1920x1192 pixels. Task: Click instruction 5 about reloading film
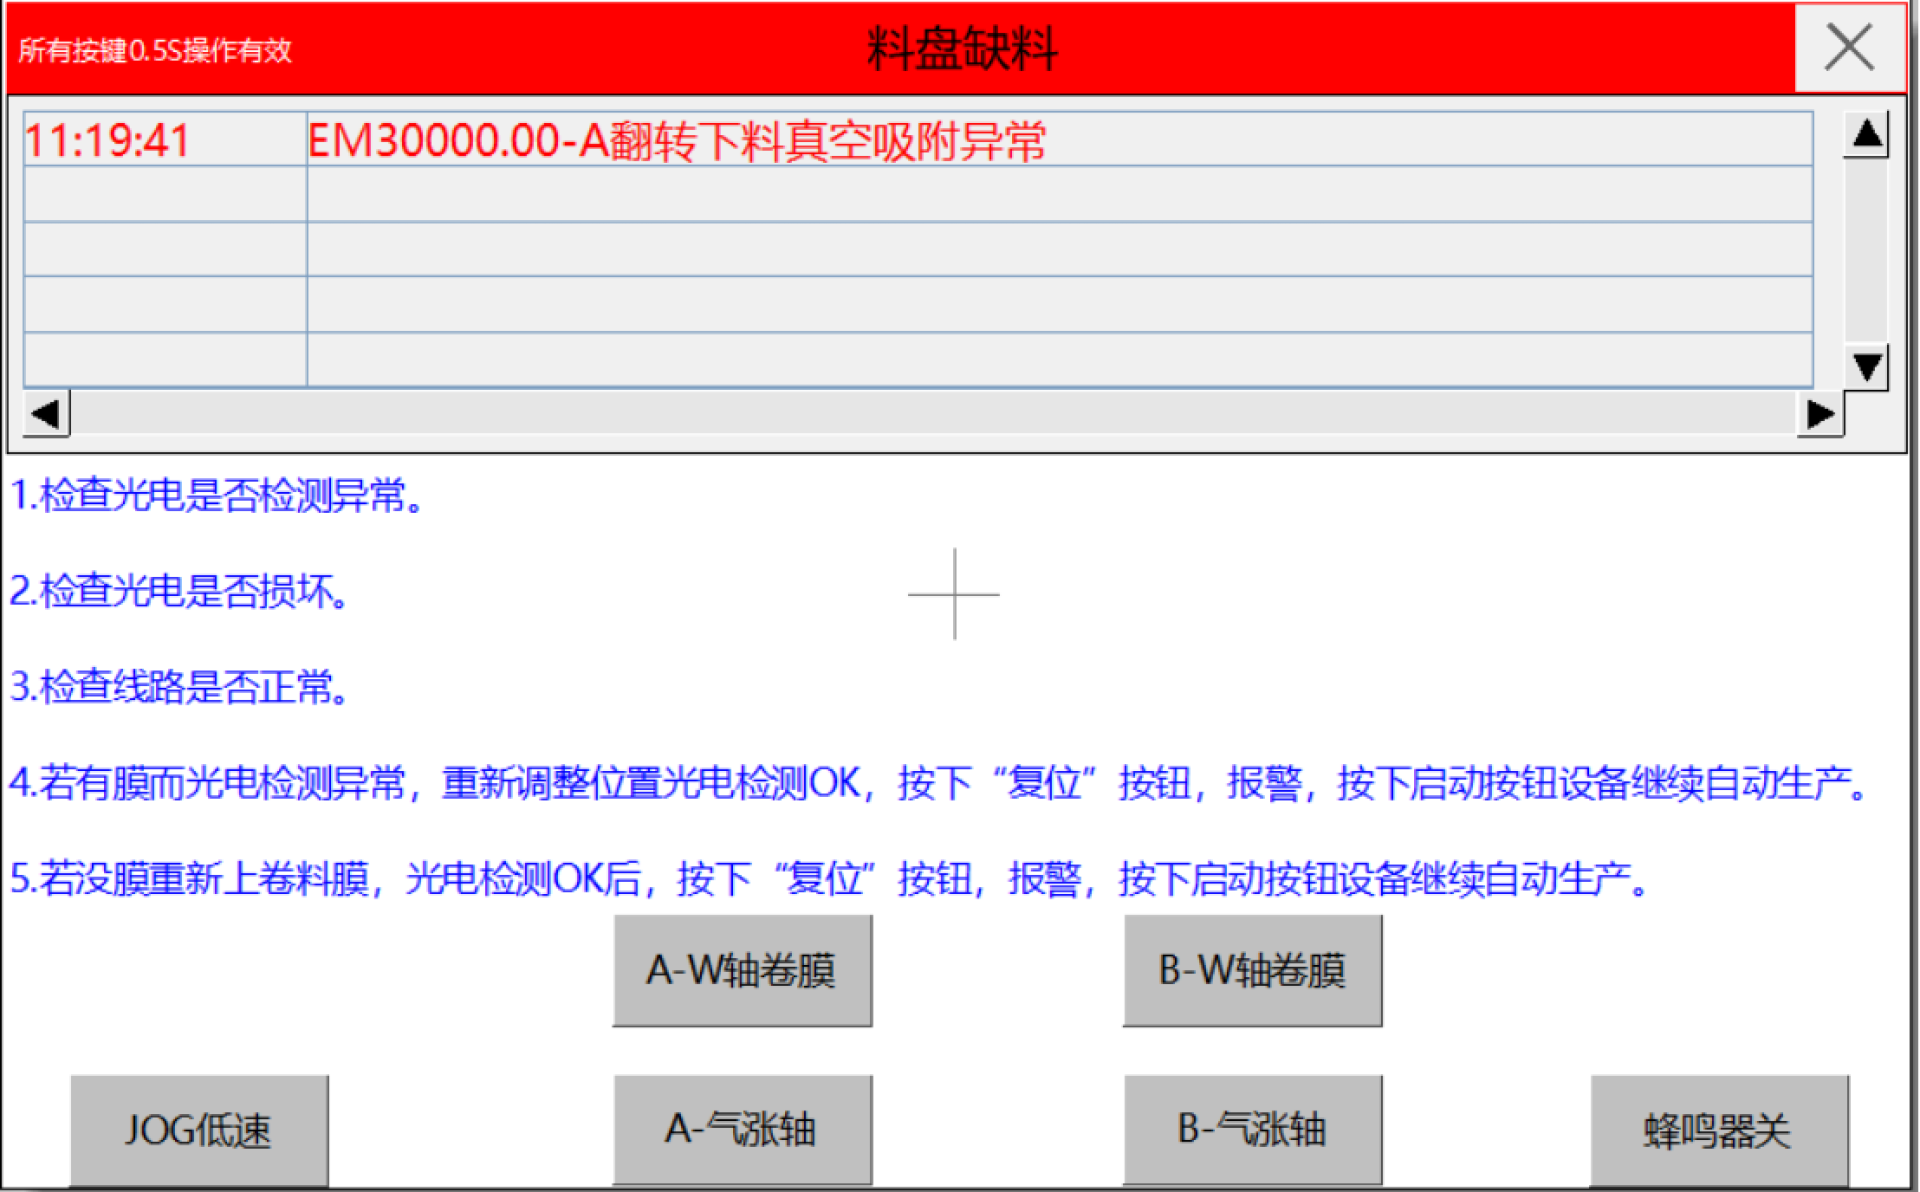click(828, 879)
